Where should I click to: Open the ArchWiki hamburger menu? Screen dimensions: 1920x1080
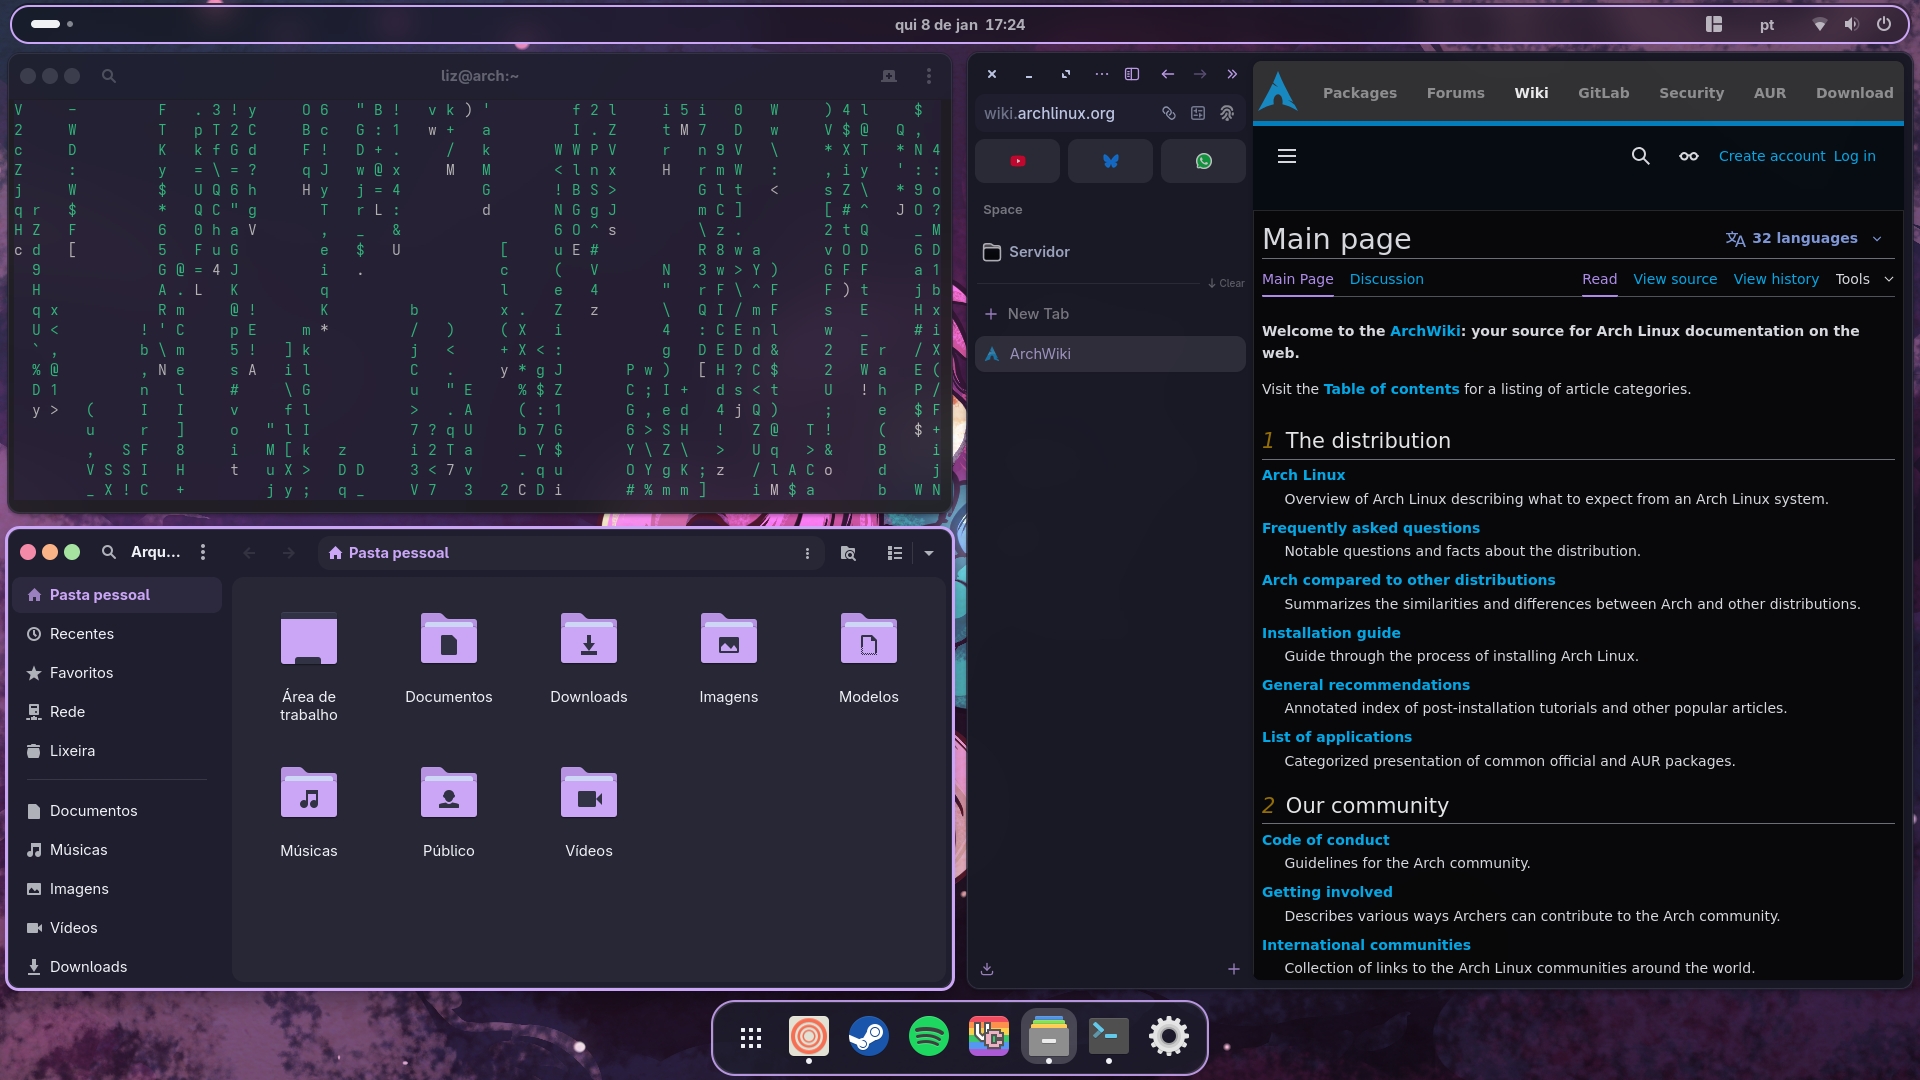[x=1287, y=156]
